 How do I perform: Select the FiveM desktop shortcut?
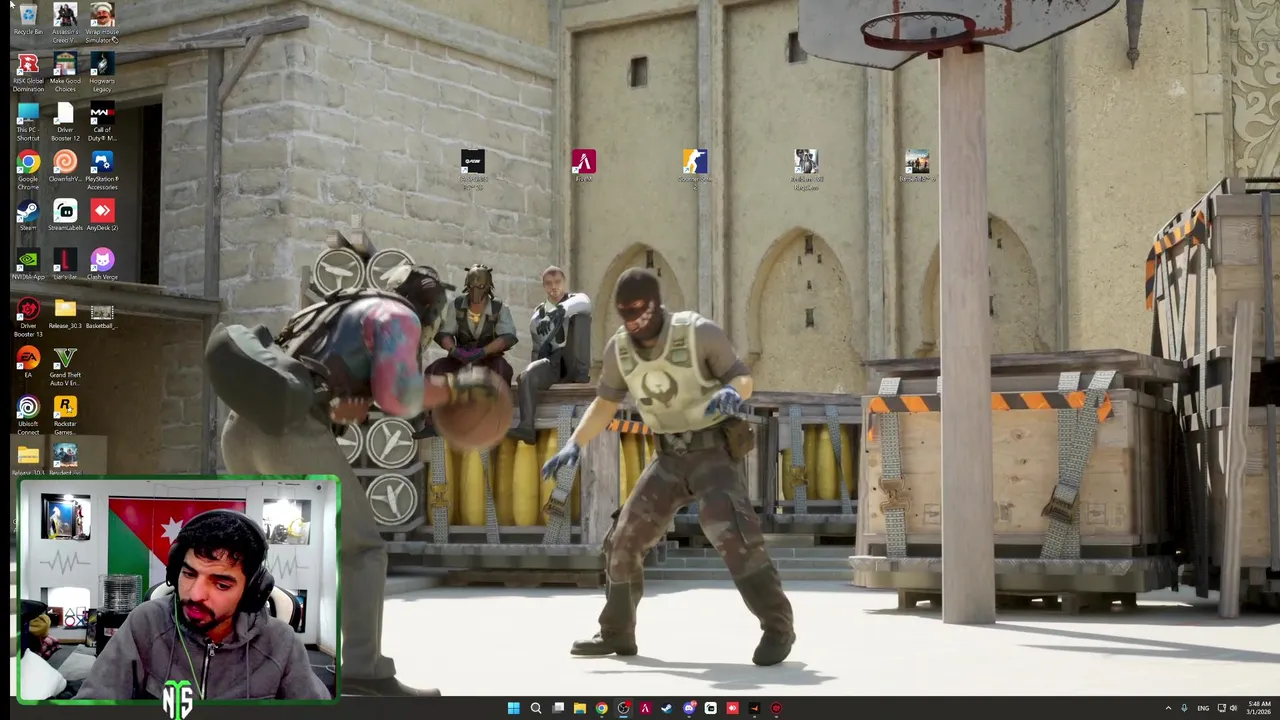[584, 165]
